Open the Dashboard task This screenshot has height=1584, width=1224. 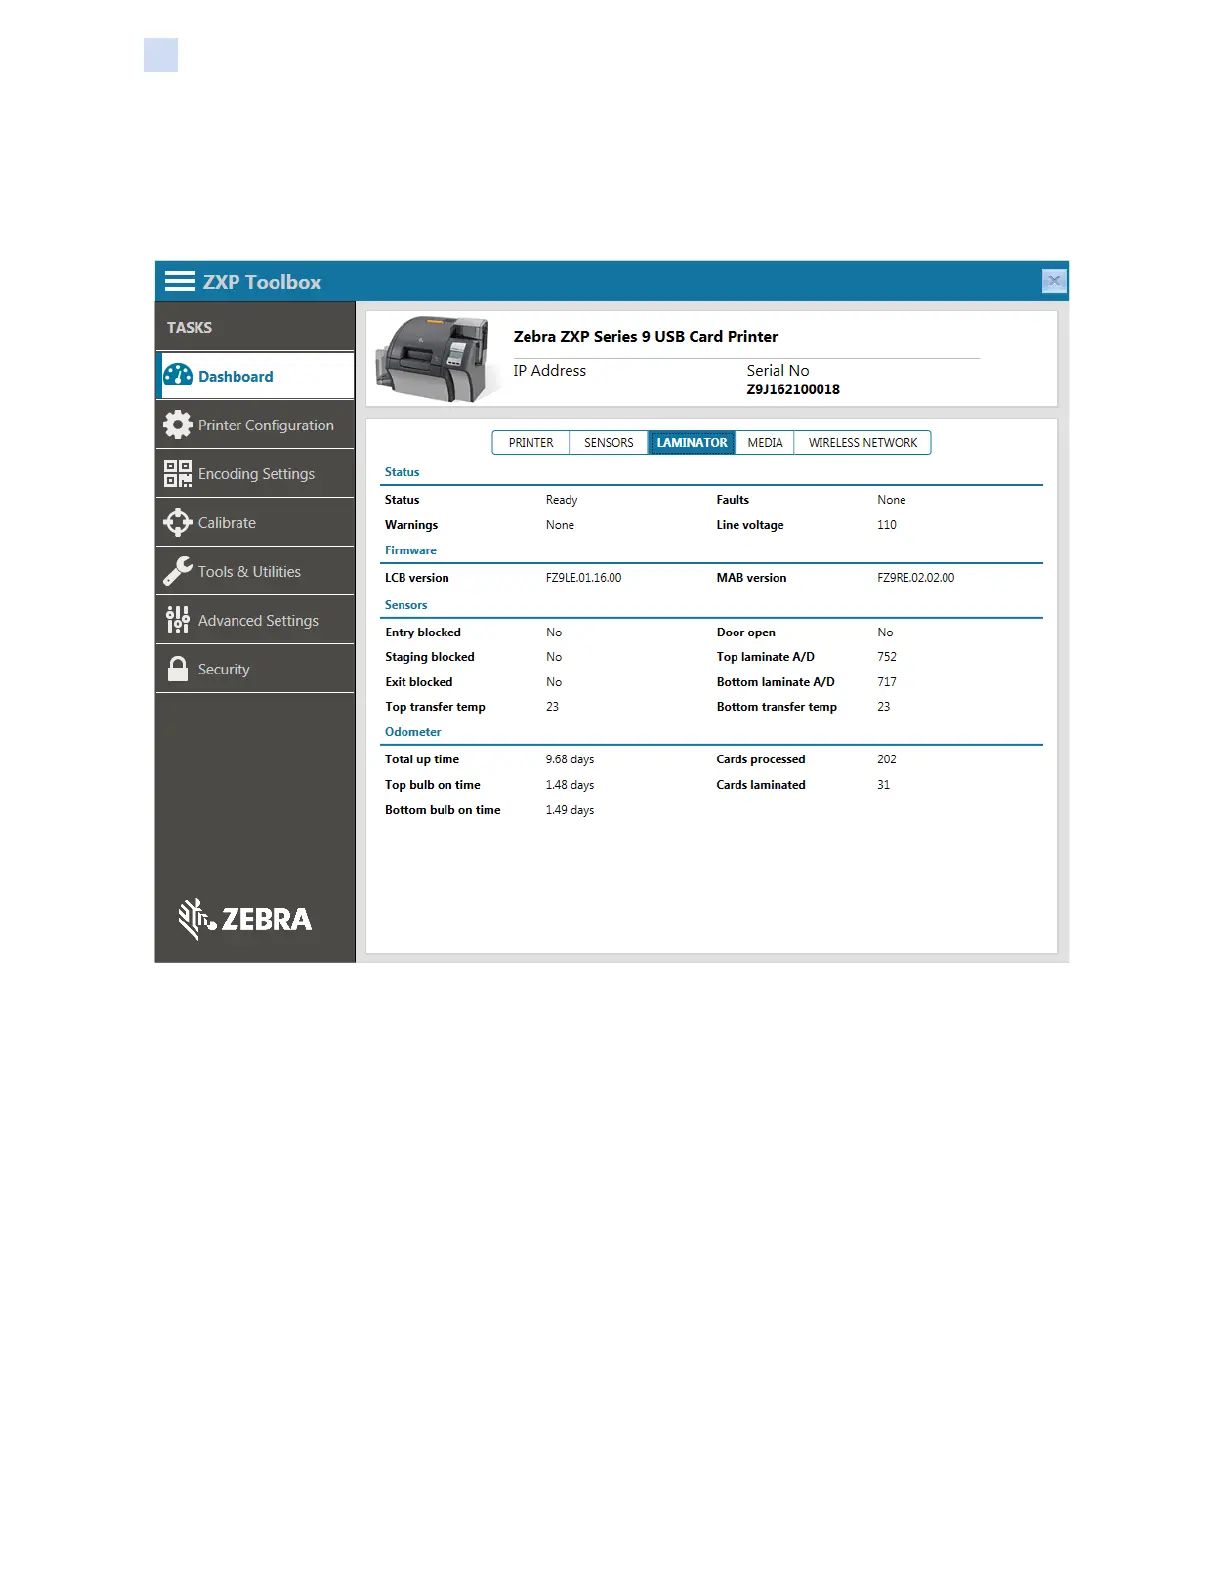coord(255,376)
